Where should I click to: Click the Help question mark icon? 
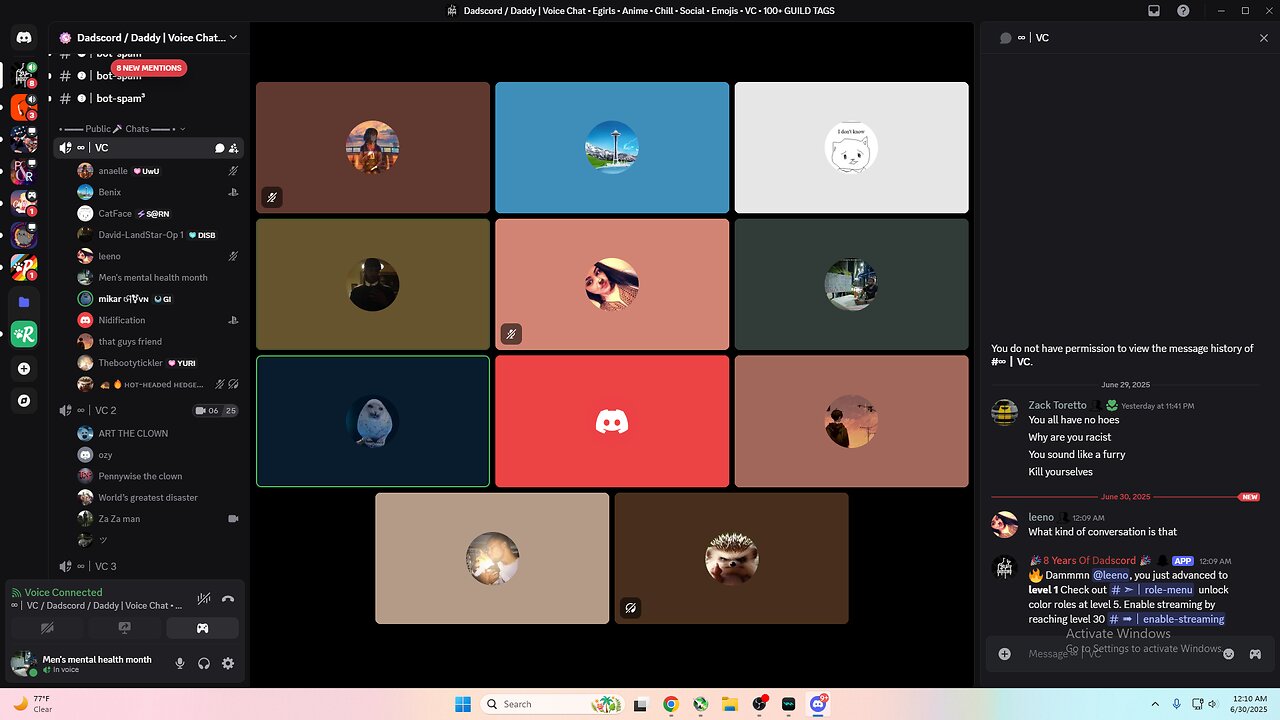(x=1183, y=11)
